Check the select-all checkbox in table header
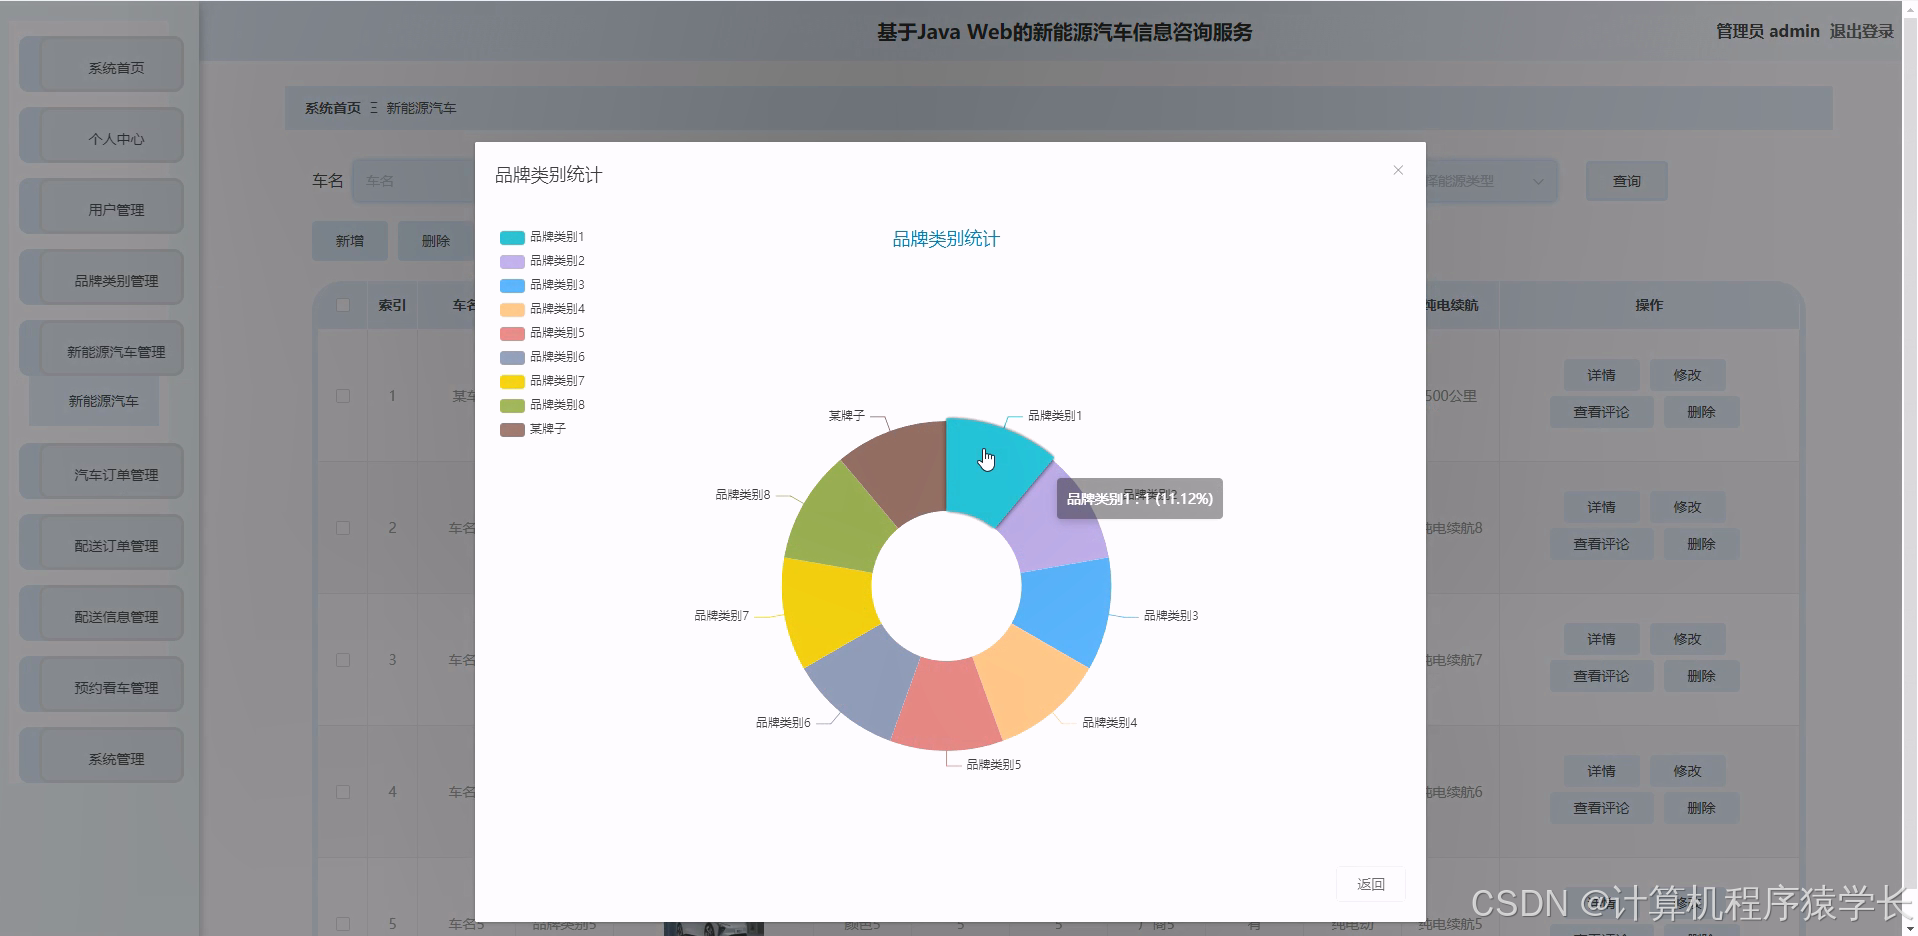 343,305
